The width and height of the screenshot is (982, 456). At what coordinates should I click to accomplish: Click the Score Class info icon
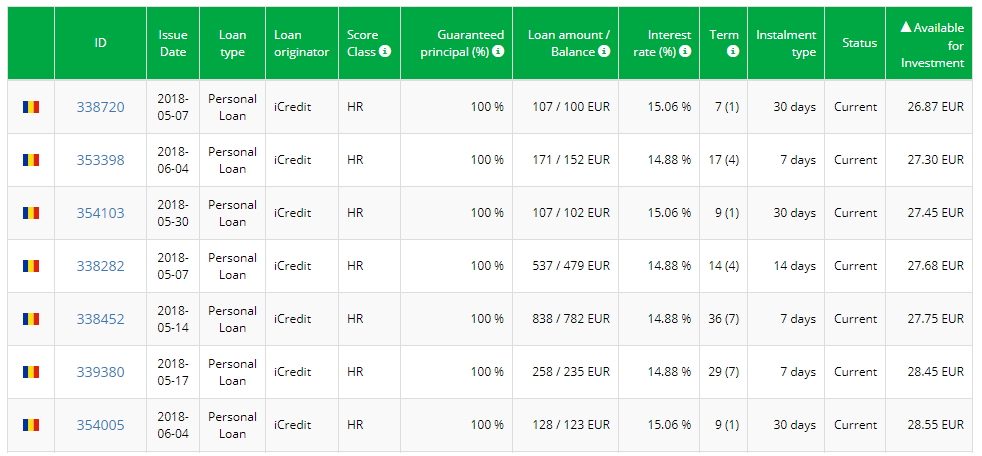[386, 52]
